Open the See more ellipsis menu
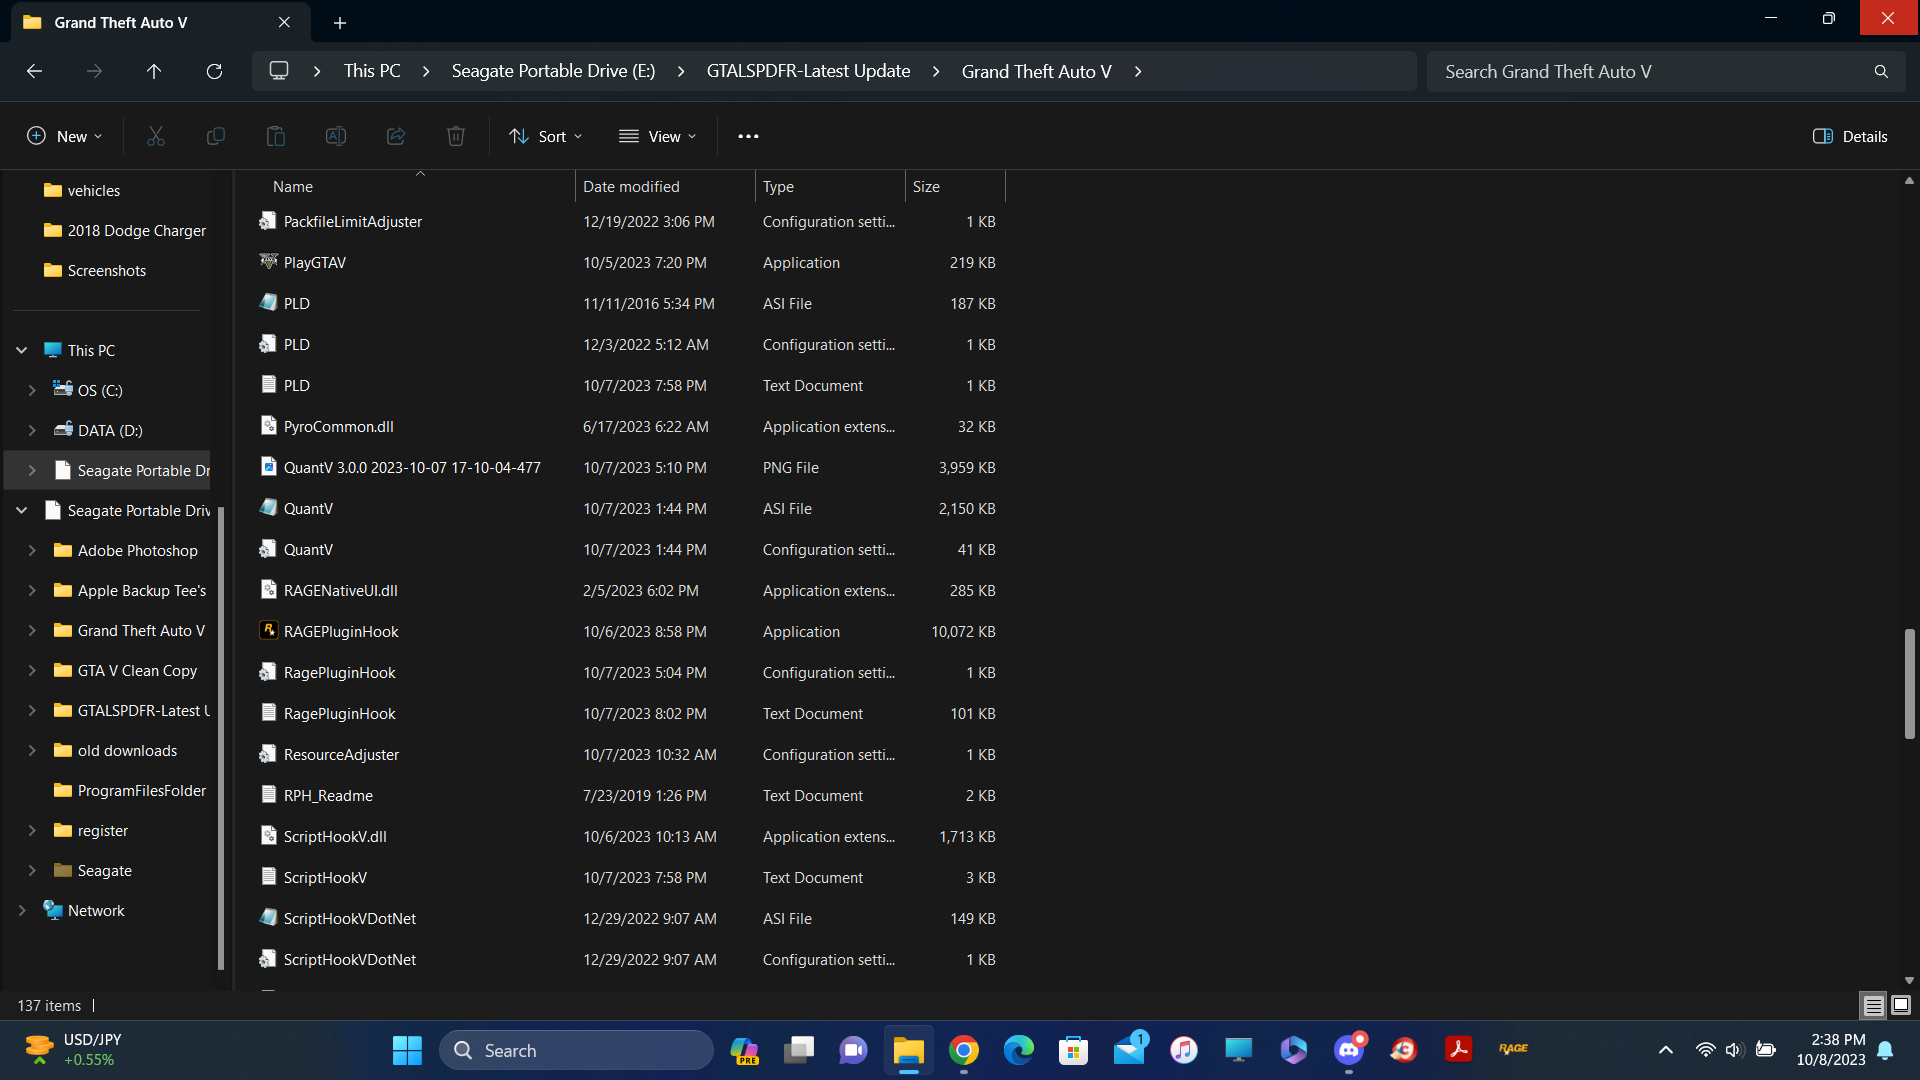 tap(748, 136)
